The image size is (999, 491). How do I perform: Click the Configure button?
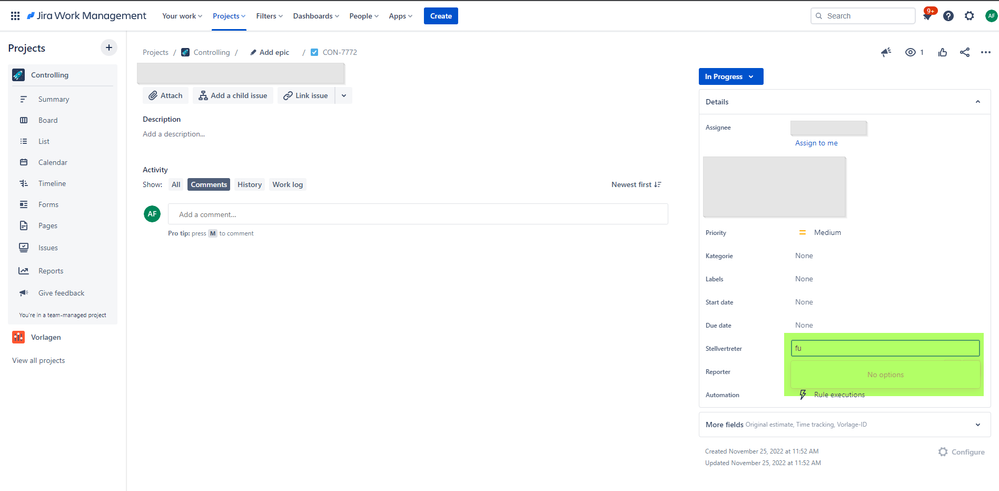click(x=961, y=452)
